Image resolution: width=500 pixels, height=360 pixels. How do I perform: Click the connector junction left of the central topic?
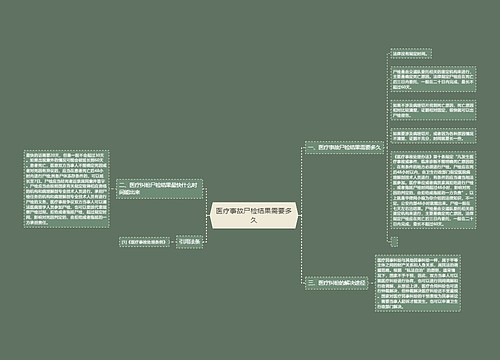point(208,215)
